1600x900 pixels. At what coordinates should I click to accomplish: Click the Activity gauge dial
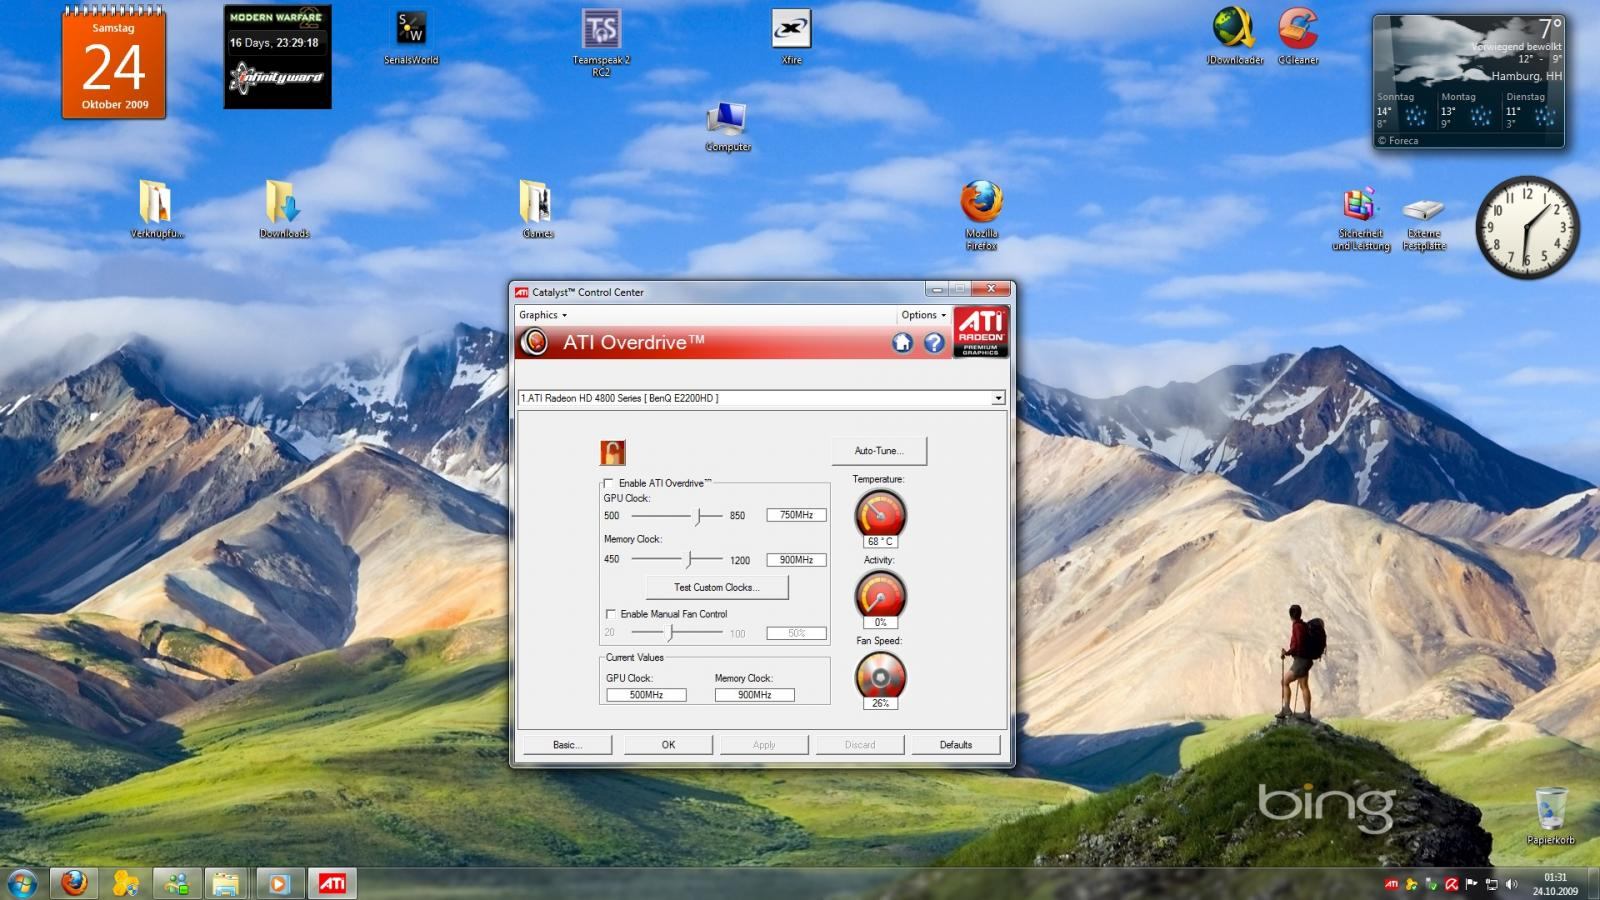point(880,596)
